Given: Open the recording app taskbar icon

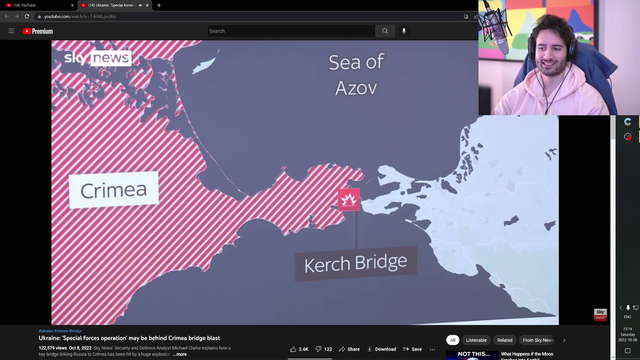Looking at the screenshot, I should point(627,136).
